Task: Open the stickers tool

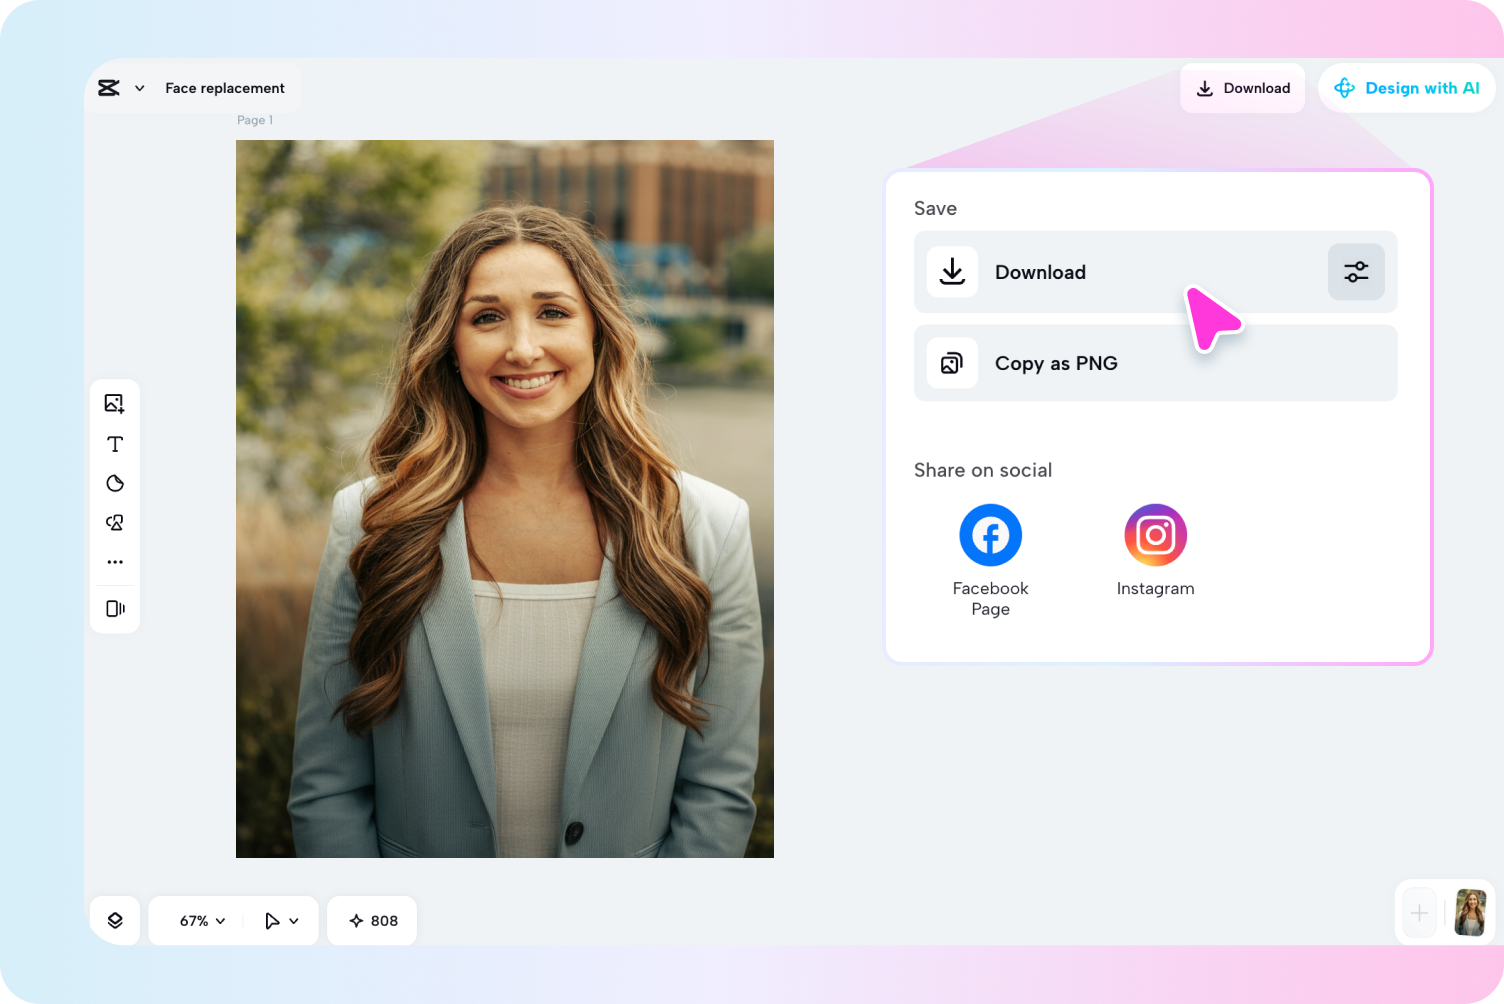Action: pyautogui.click(x=115, y=483)
